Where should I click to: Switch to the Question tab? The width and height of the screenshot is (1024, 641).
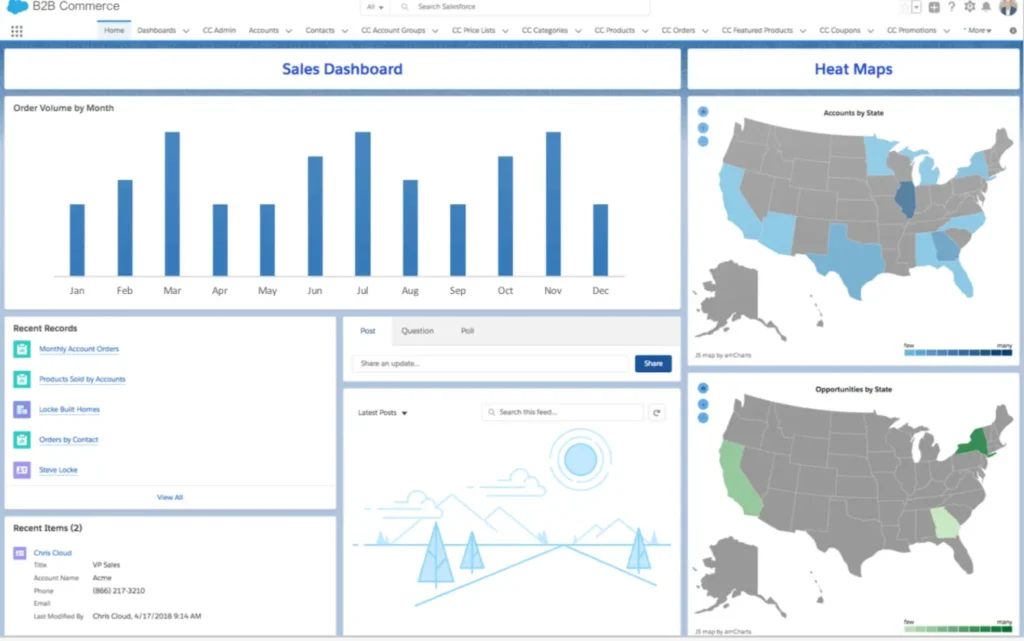(417, 331)
